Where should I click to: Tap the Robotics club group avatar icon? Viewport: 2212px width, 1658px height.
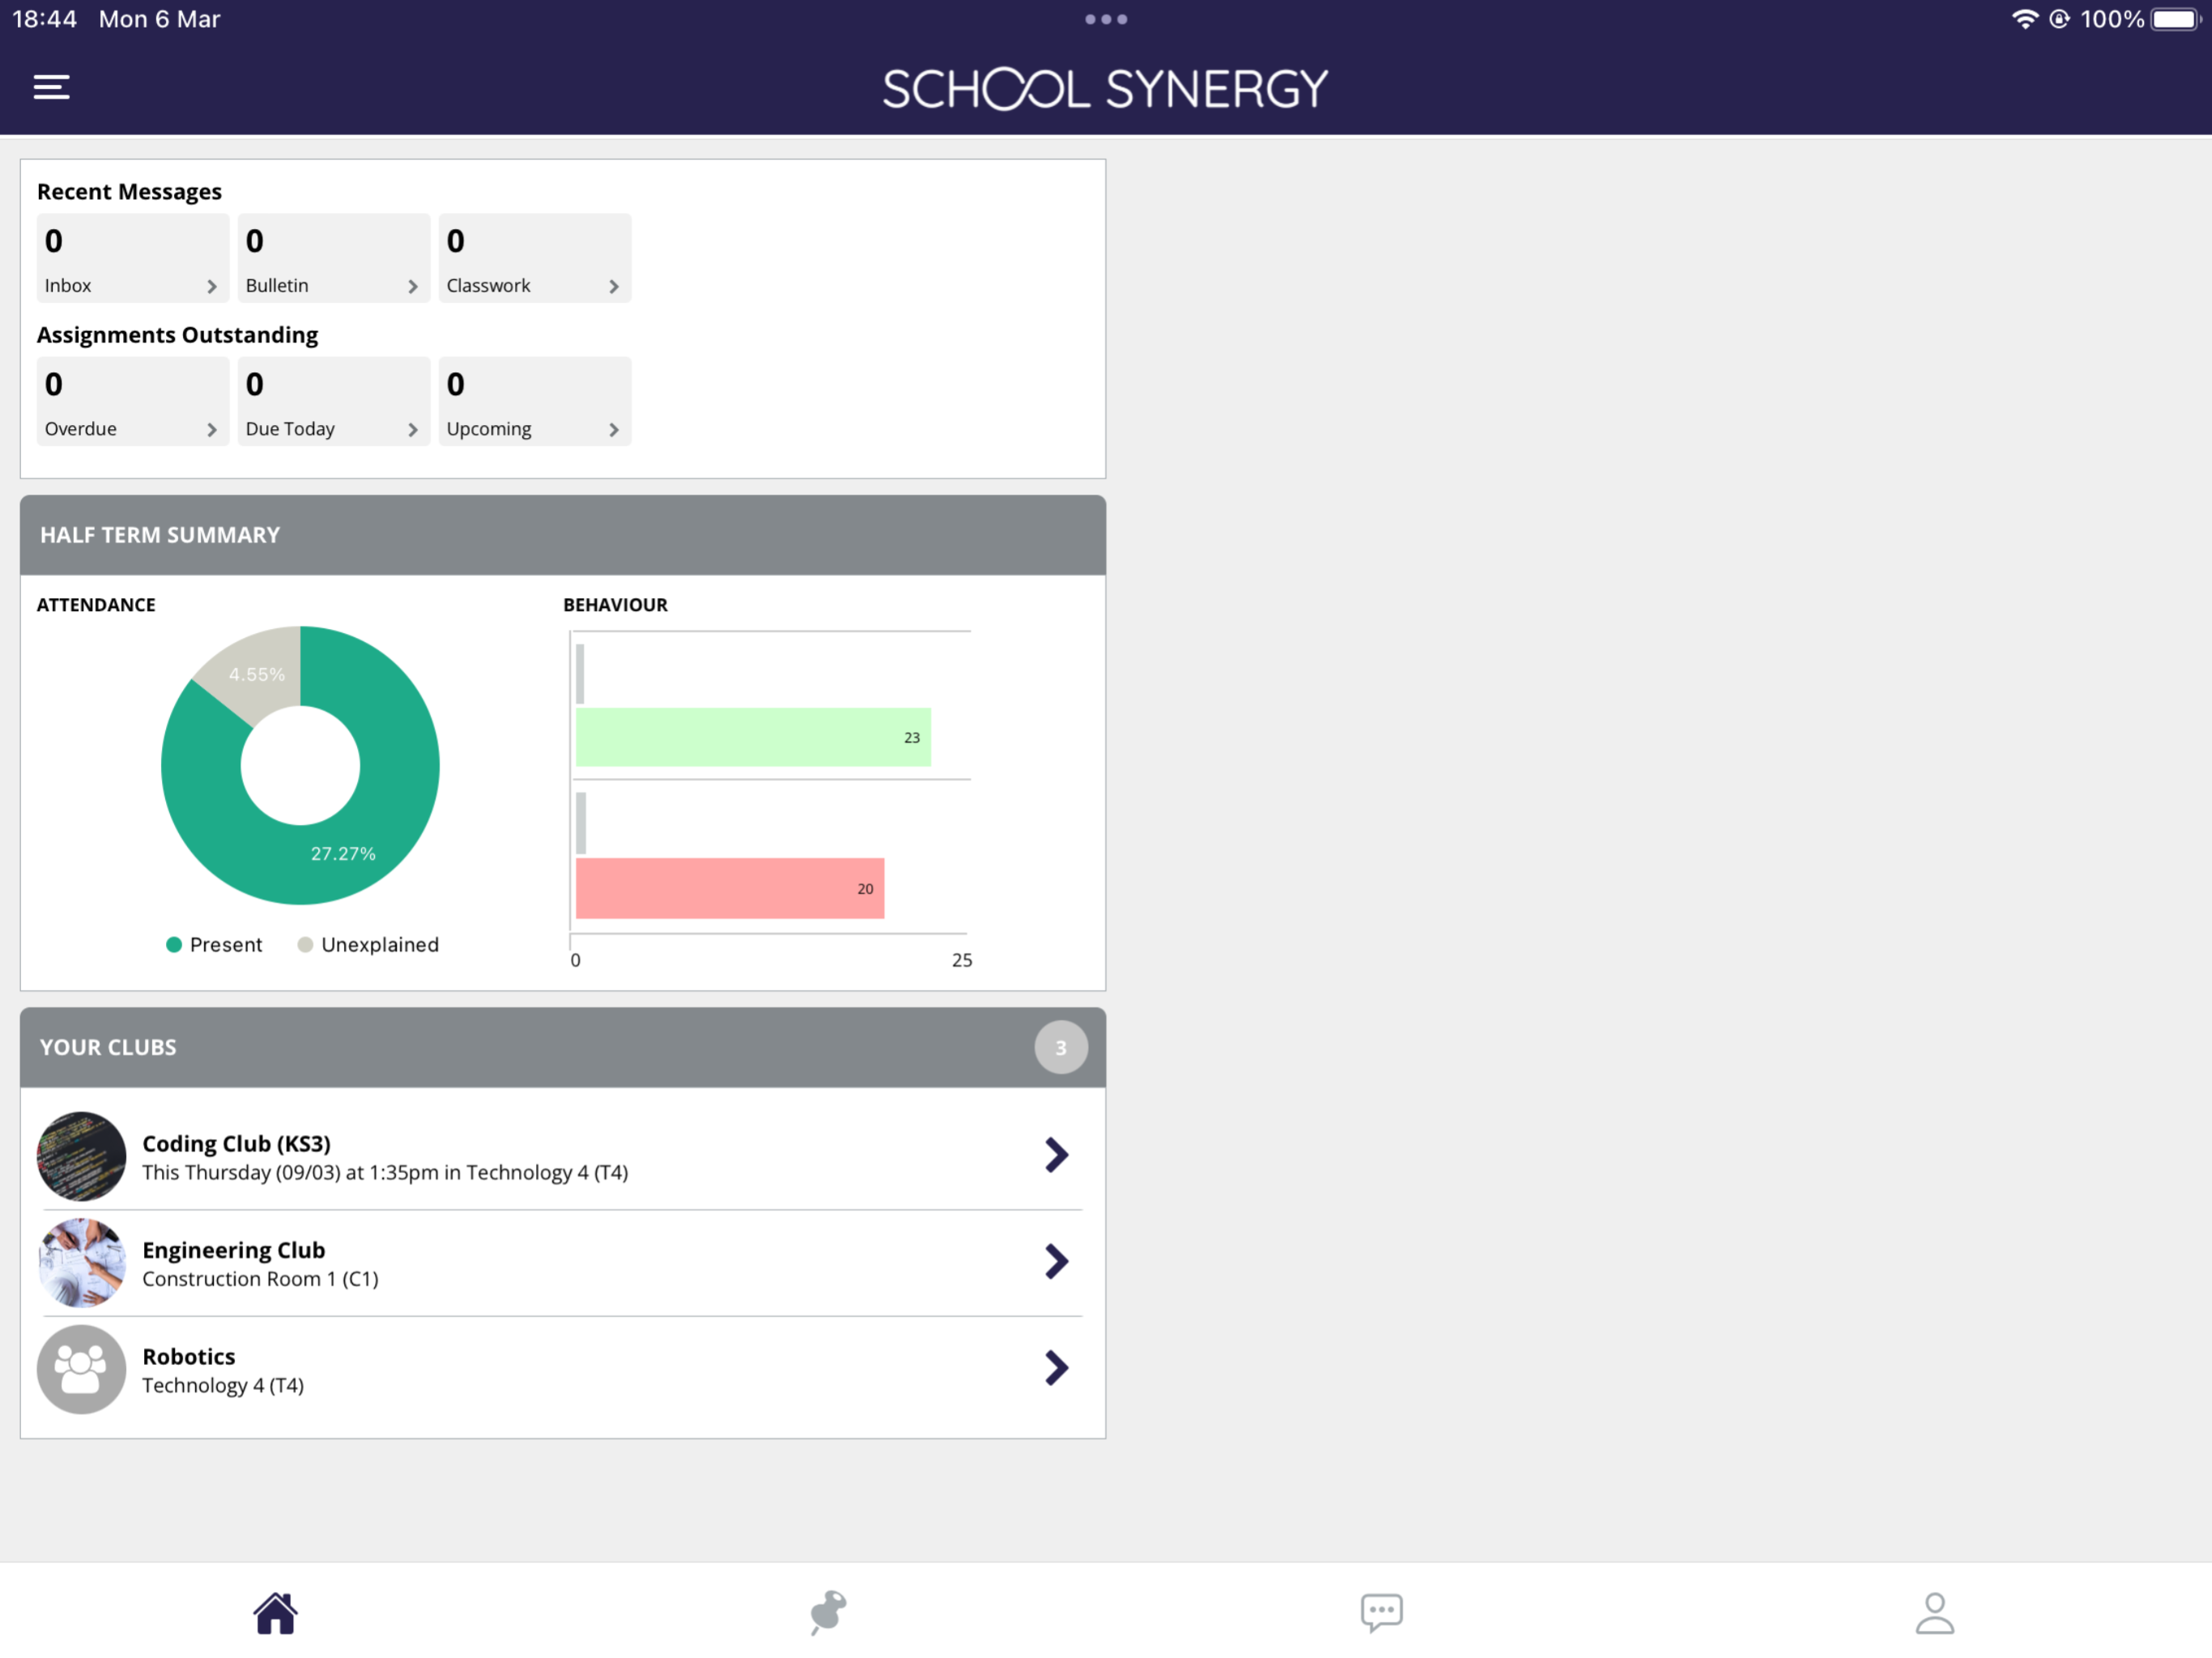[x=81, y=1368]
